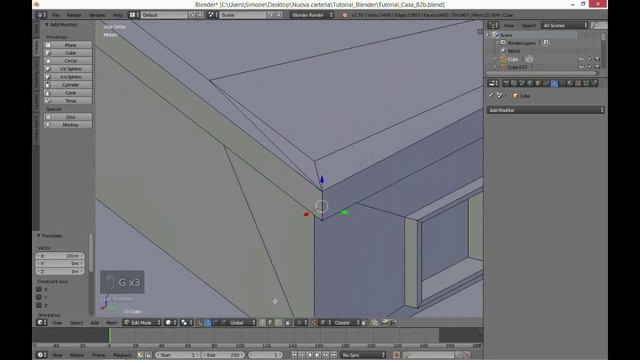The width and height of the screenshot is (640, 360).
Task: Add a Monkey mesh
Action: coord(68,124)
